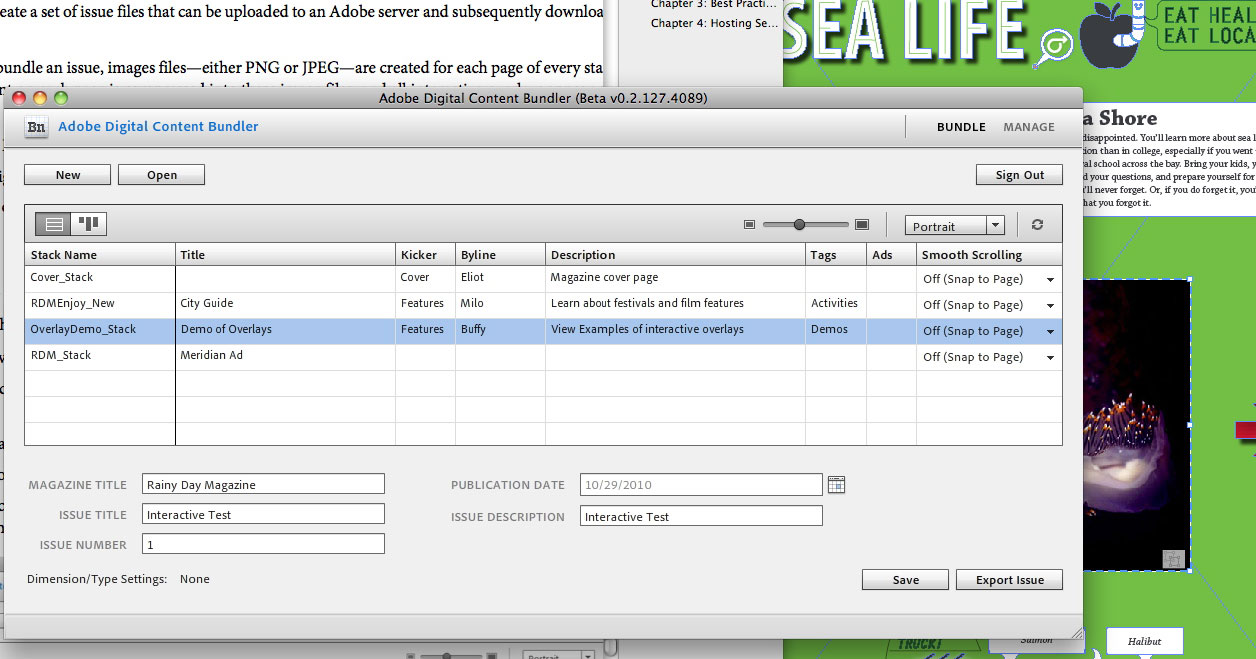The image size is (1256, 659).
Task: Click the large thumbnail size icon
Action: [862, 225]
